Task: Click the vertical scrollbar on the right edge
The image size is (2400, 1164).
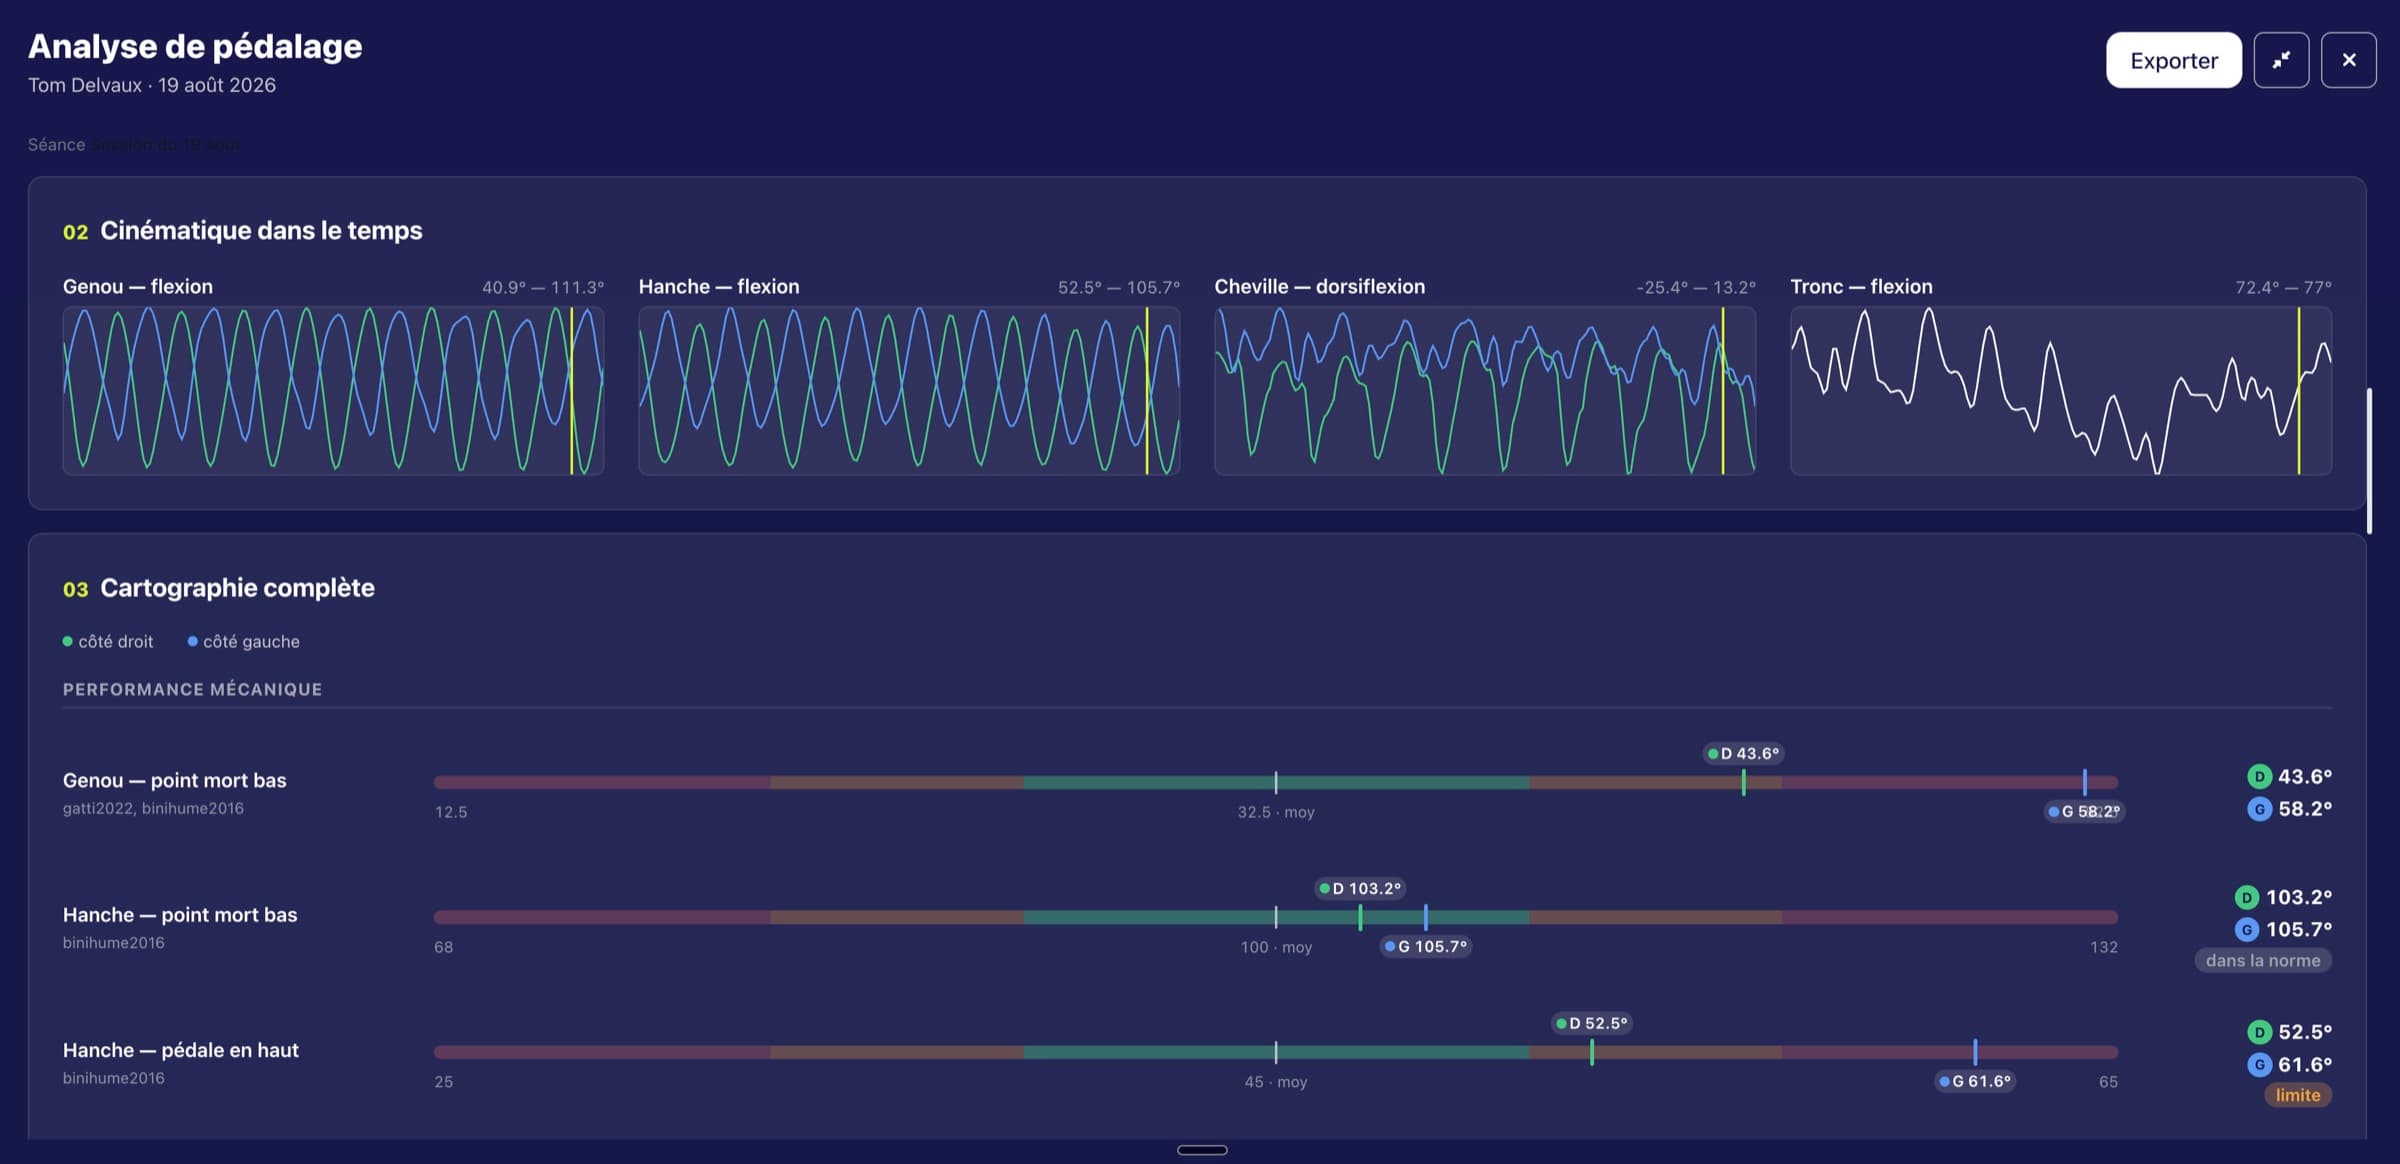Action: [2368, 461]
